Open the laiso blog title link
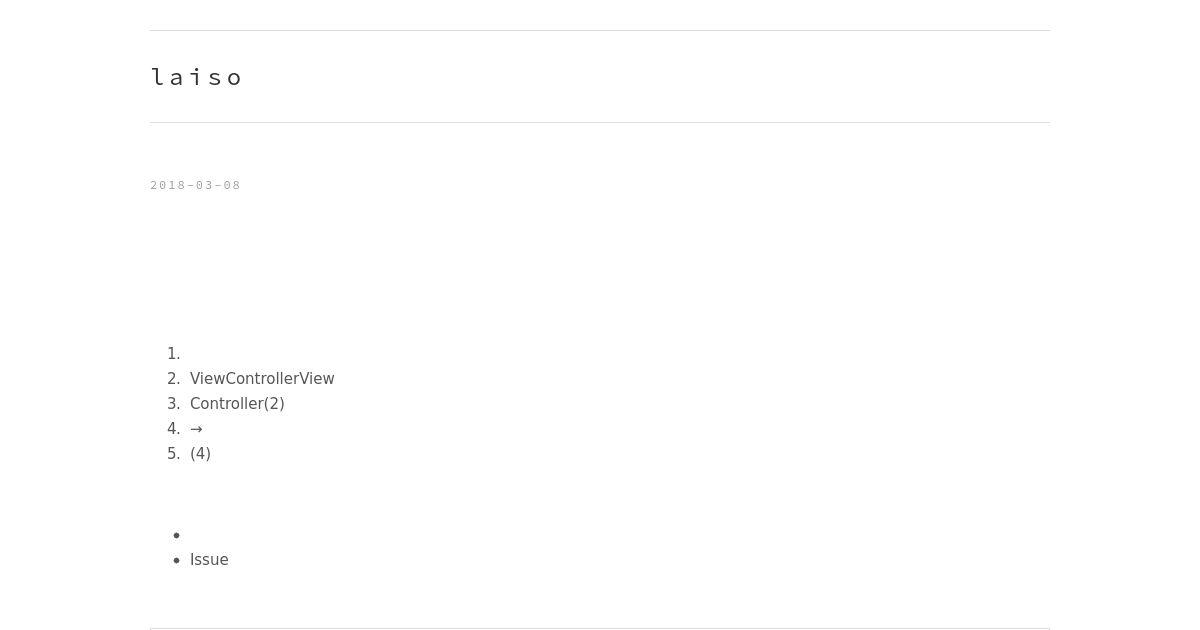The height and width of the screenshot is (630, 1200). [x=196, y=77]
